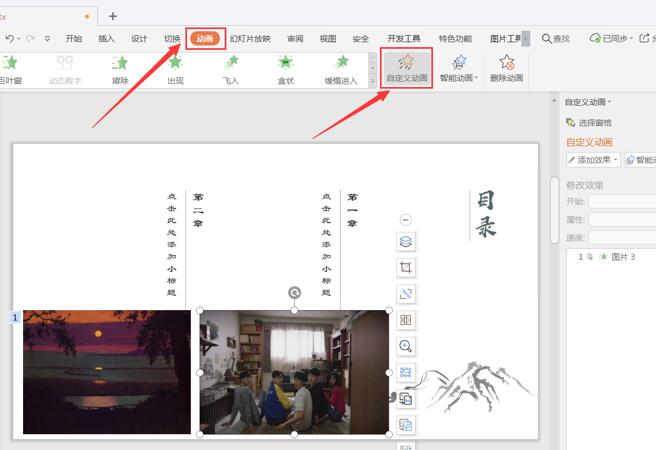
Task: Click the 目录 title text
Action: click(x=486, y=214)
